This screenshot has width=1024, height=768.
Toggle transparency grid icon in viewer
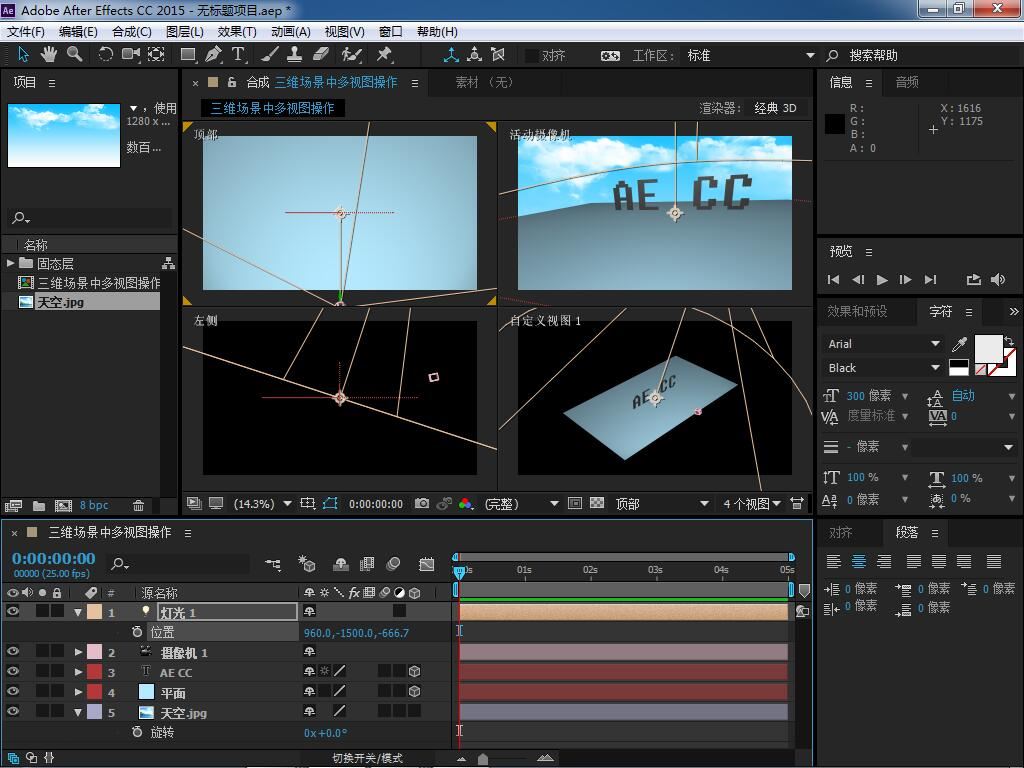pos(597,503)
